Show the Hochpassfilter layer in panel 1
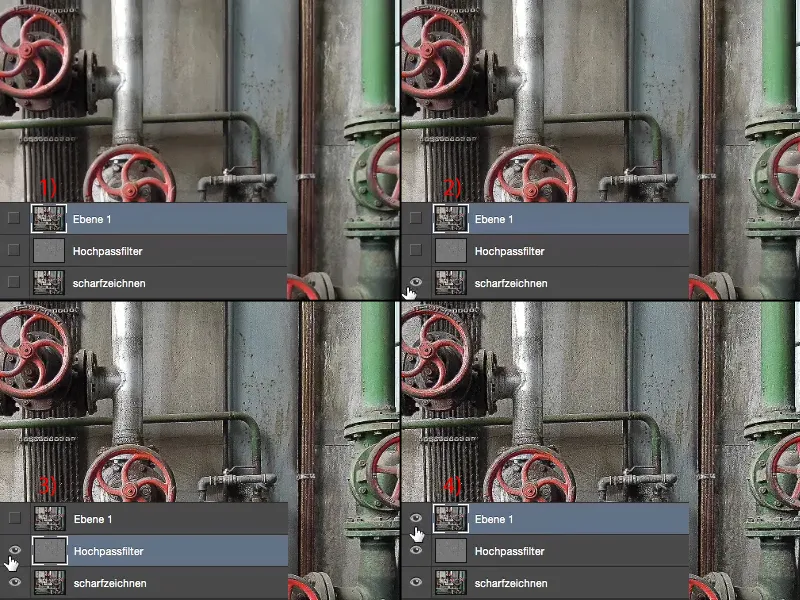800x600 pixels. (x=14, y=250)
